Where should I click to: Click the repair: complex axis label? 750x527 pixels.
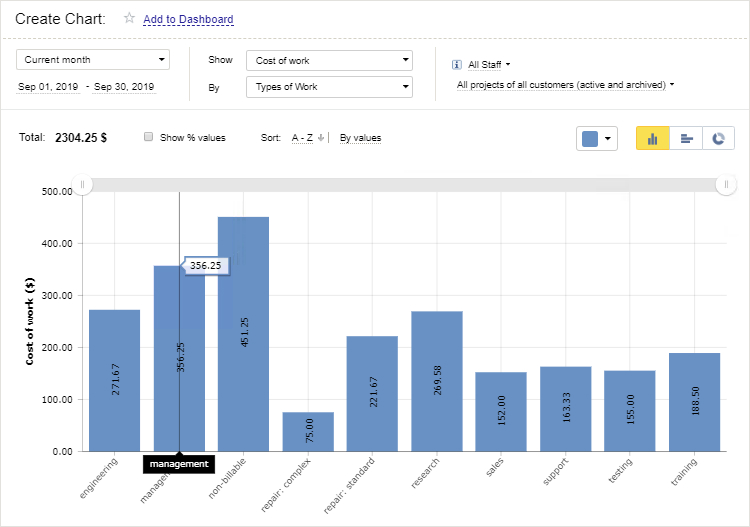tap(286, 485)
